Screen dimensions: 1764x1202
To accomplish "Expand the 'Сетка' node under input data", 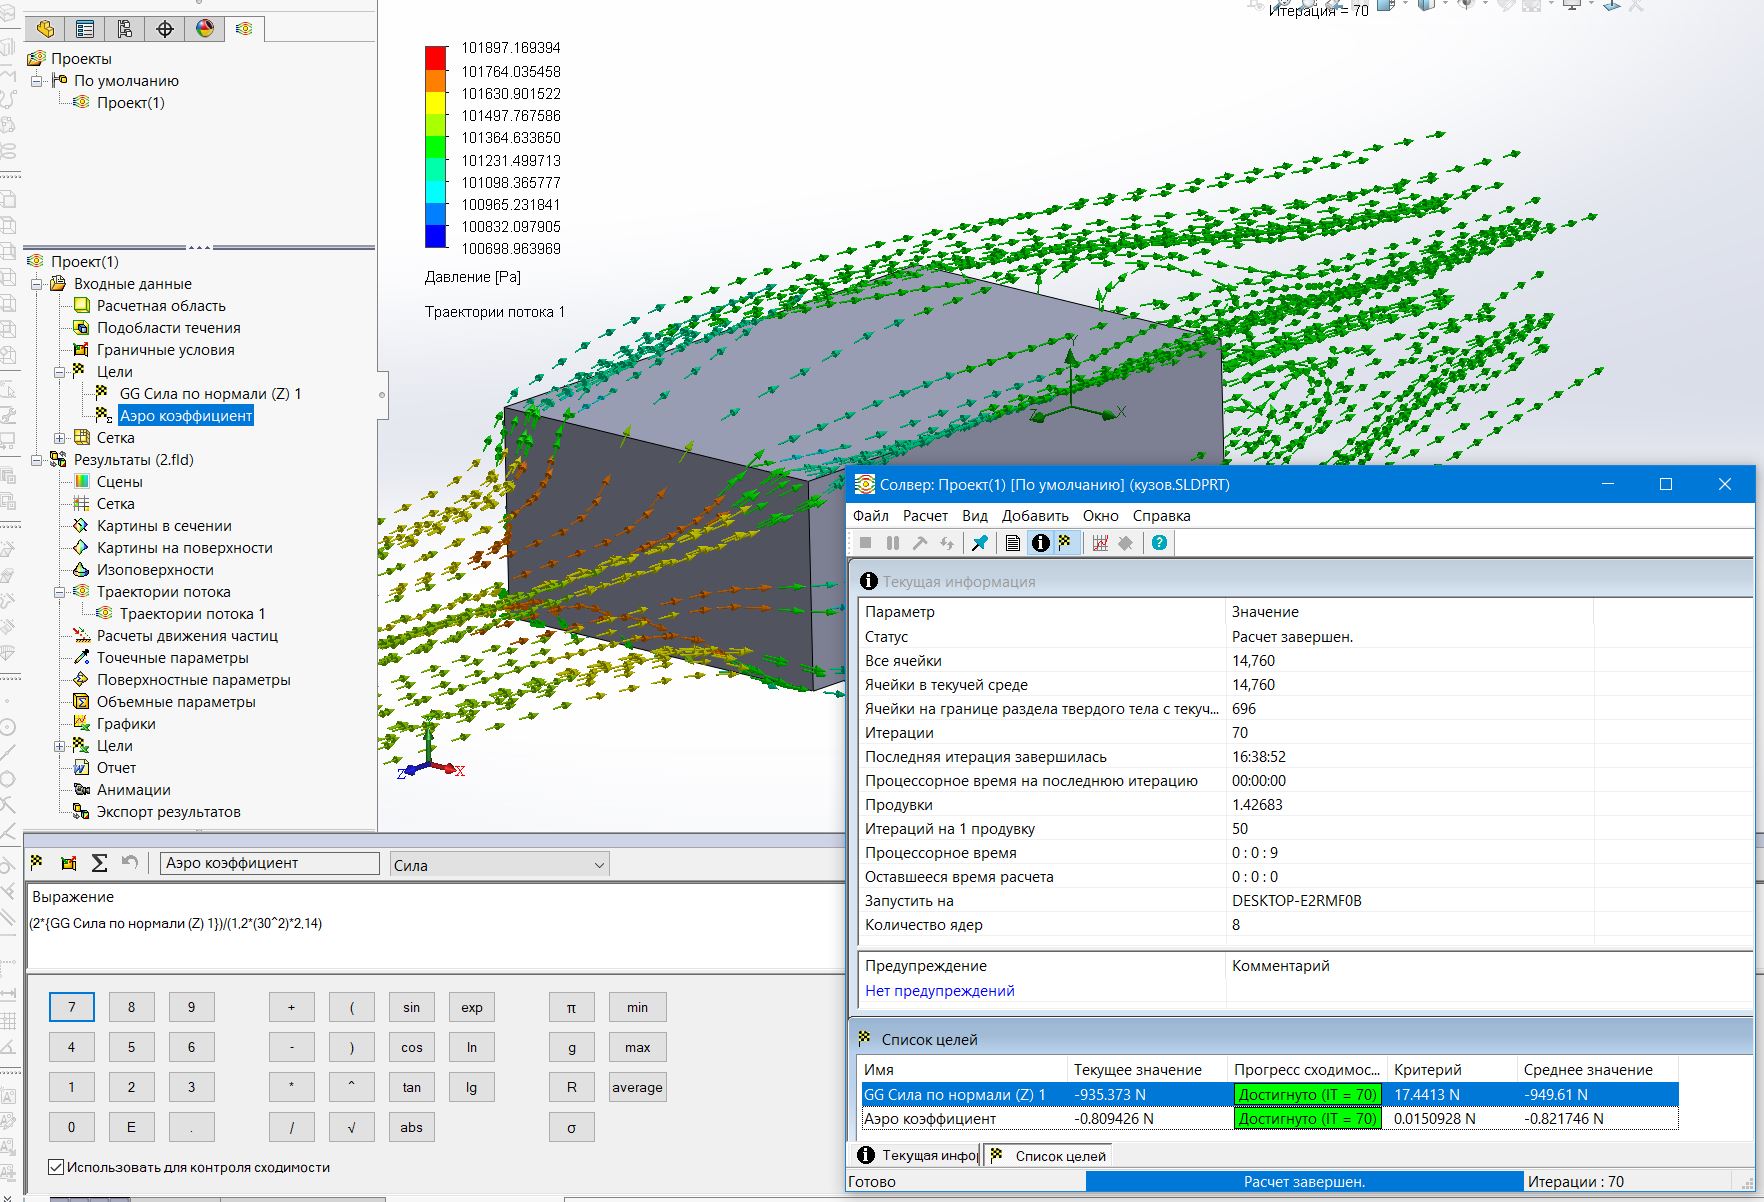I will pyautogui.click(x=60, y=438).
